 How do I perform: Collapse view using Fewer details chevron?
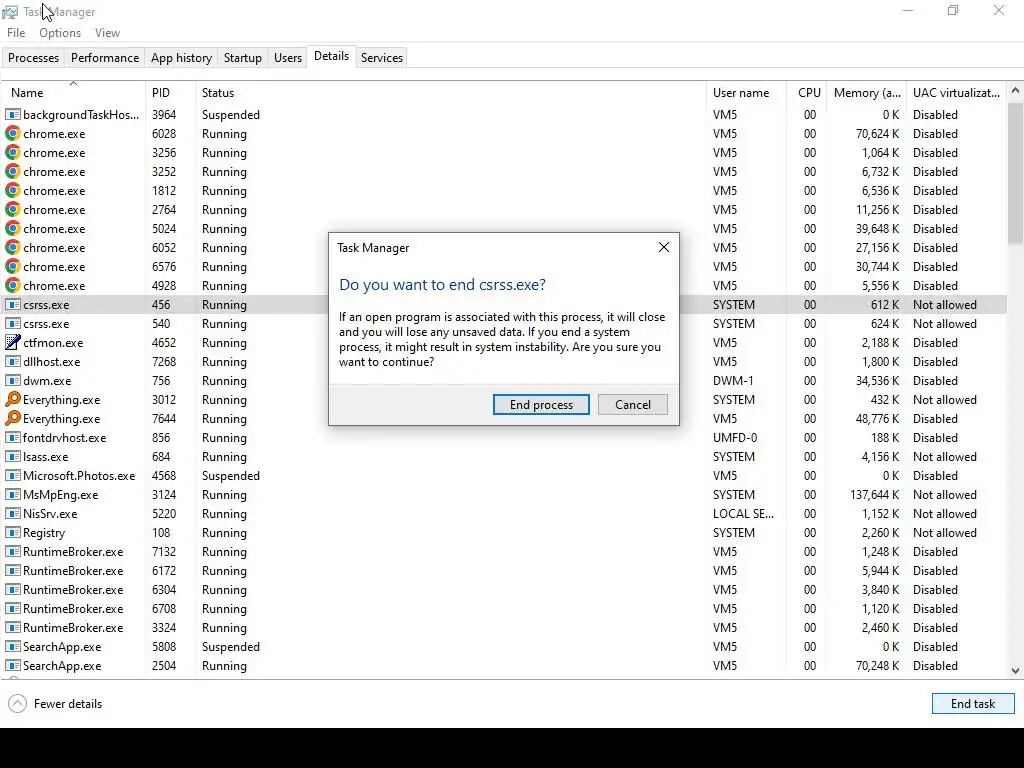point(18,703)
